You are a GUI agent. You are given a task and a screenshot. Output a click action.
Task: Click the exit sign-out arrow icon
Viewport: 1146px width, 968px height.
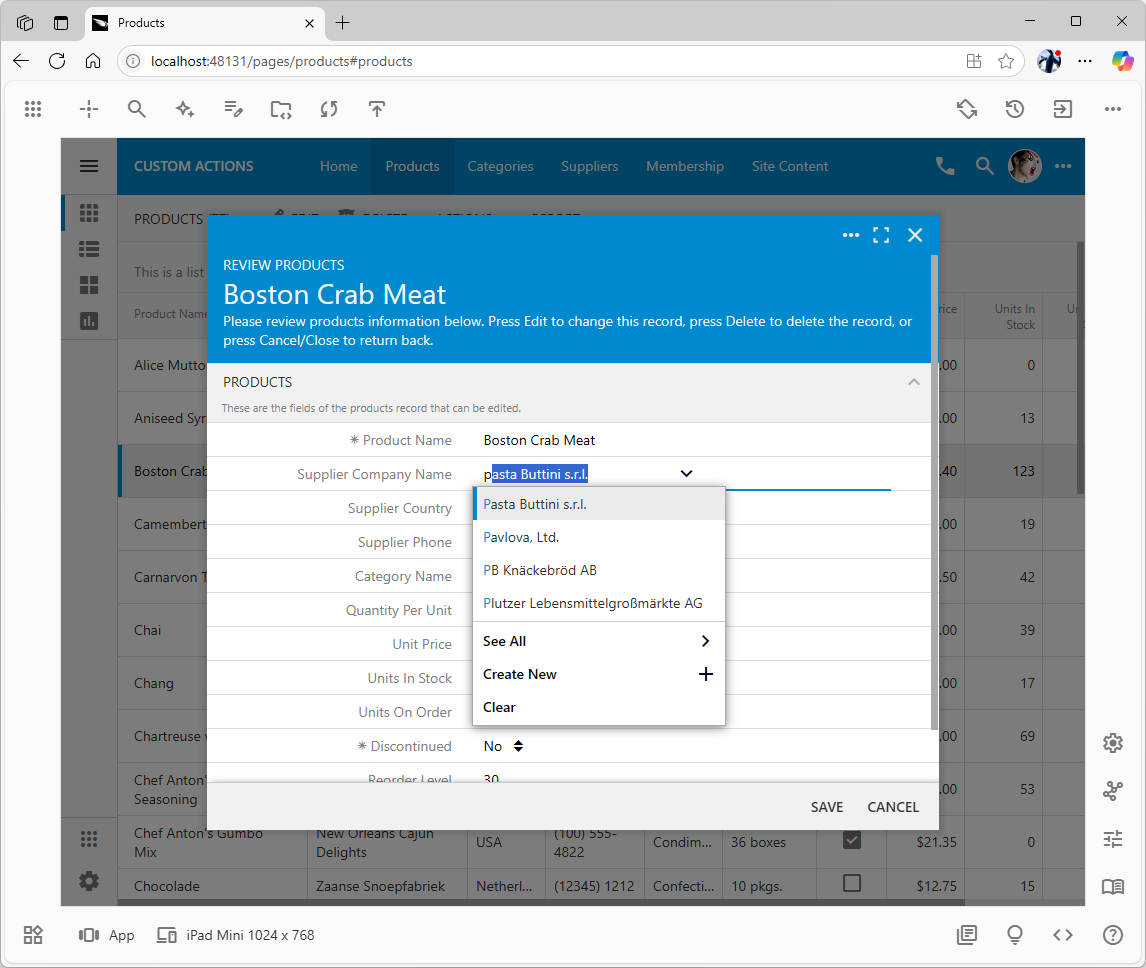[x=1062, y=109]
